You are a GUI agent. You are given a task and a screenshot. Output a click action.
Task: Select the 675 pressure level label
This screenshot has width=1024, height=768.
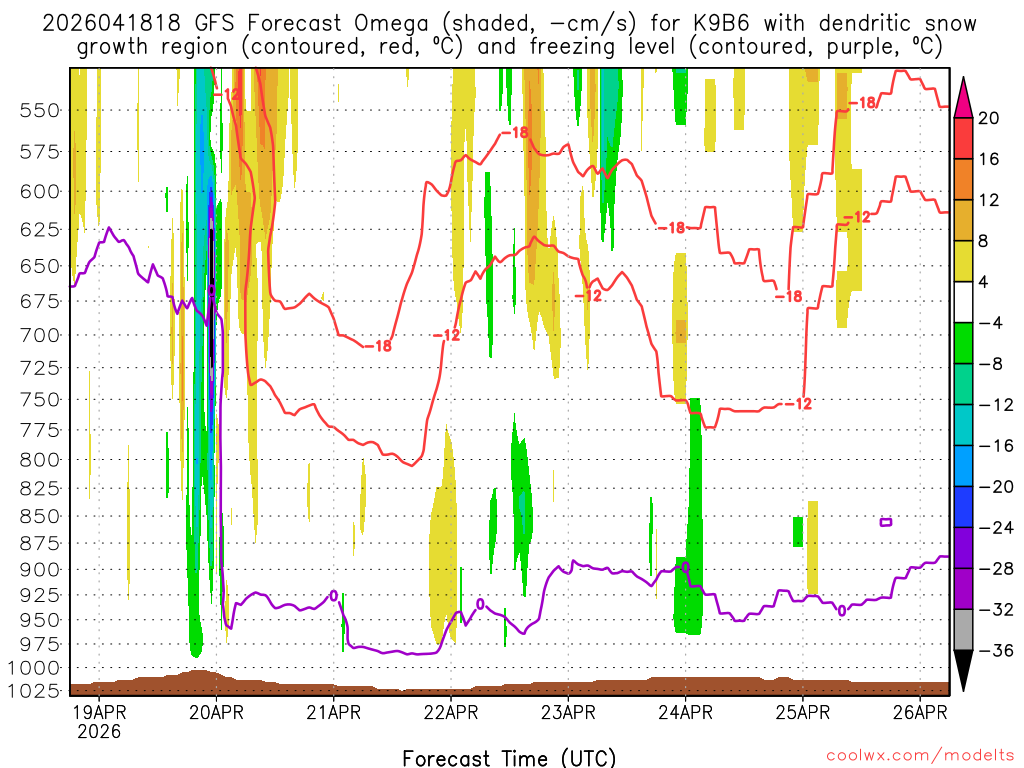(x=40, y=302)
